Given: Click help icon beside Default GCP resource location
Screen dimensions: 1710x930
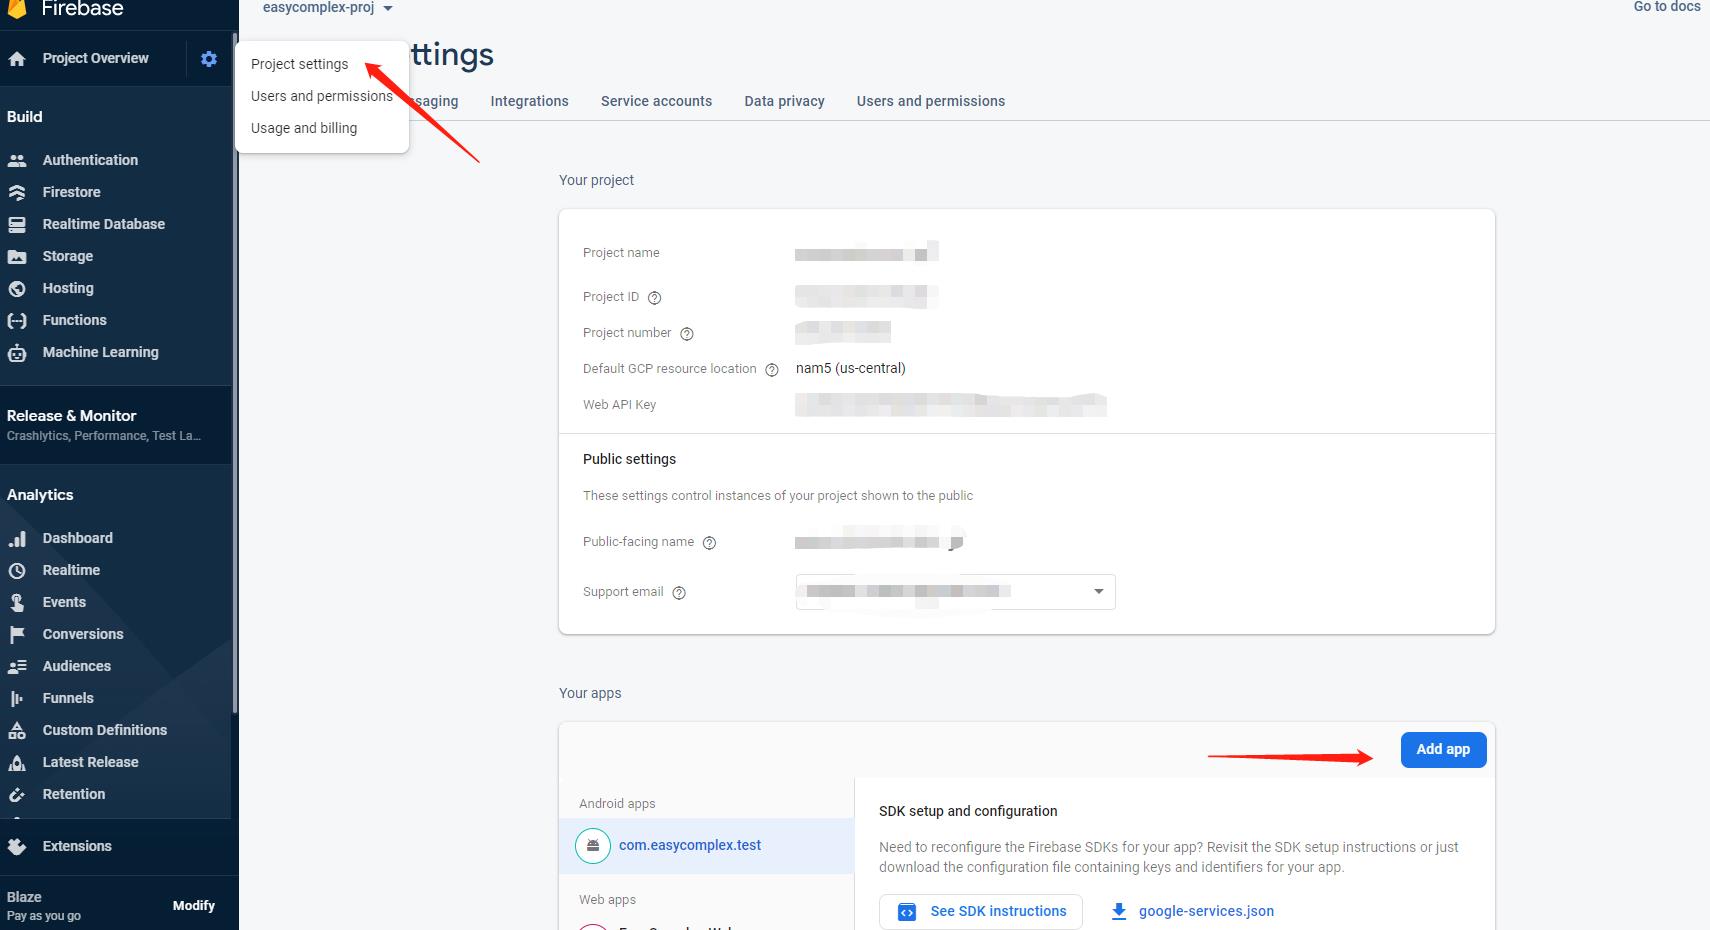Looking at the screenshot, I should pyautogui.click(x=772, y=369).
